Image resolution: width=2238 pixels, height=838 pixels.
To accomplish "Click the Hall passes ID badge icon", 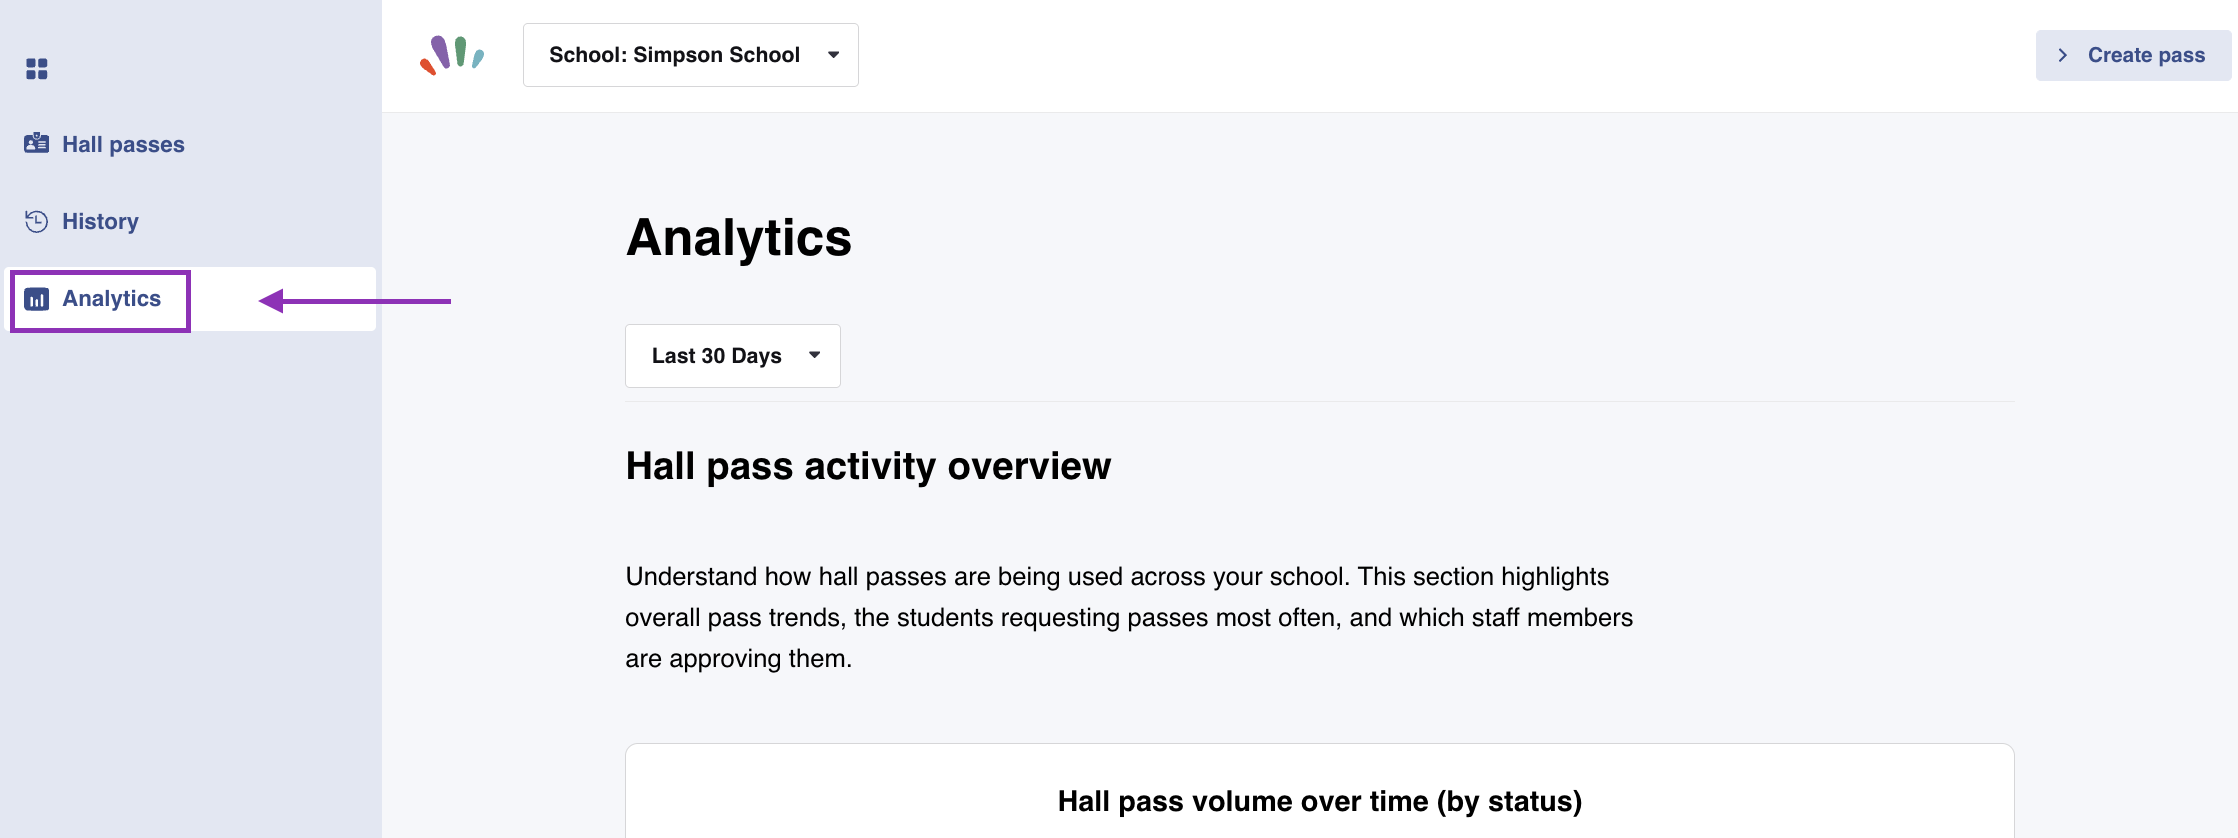I will tap(37, 143).
